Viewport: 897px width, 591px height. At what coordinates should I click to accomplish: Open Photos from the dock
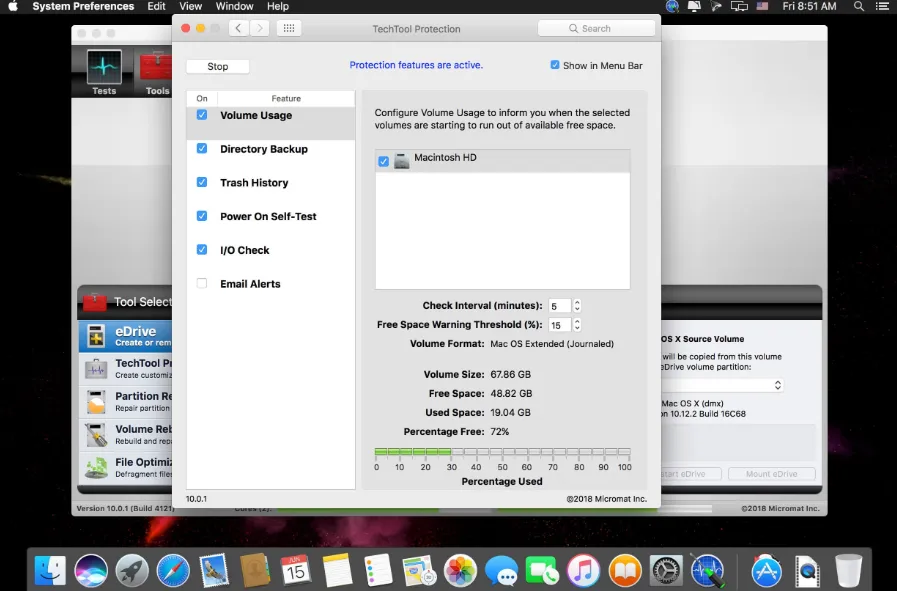460,570
